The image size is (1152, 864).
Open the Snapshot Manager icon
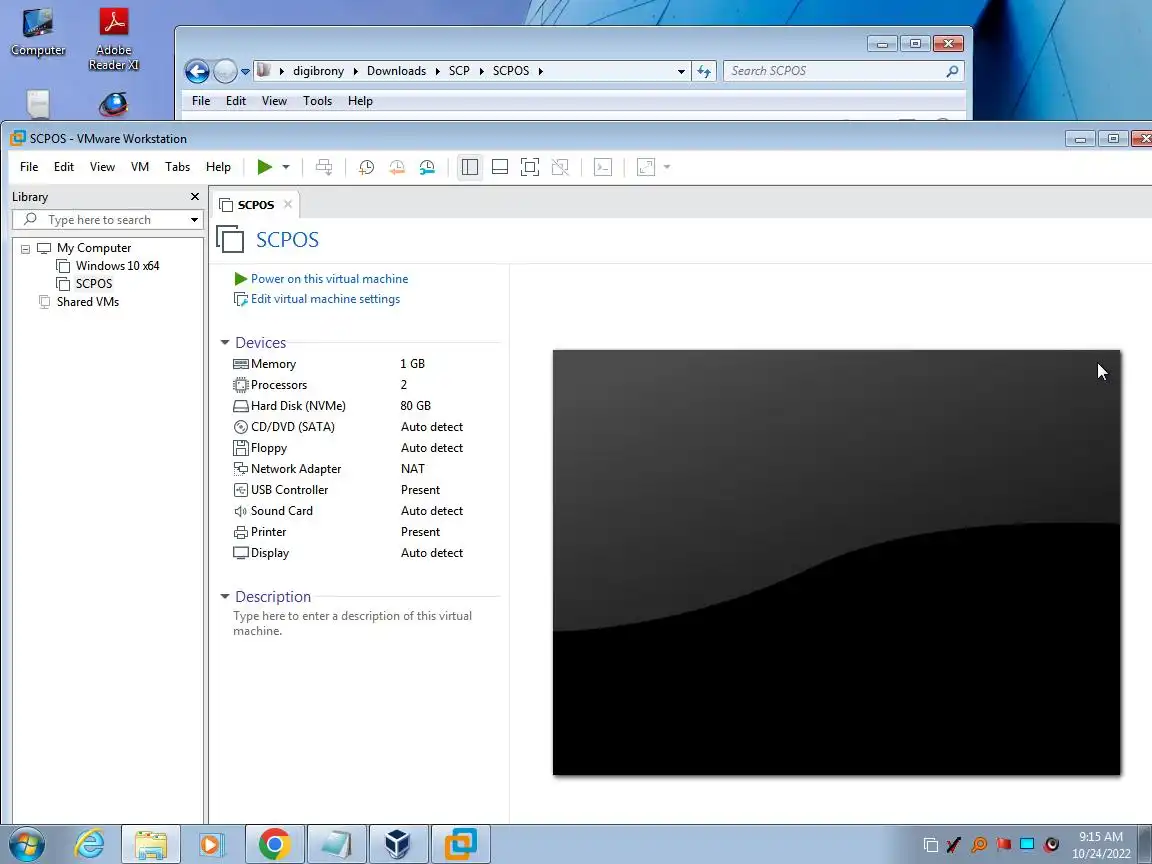pos(427,168)
